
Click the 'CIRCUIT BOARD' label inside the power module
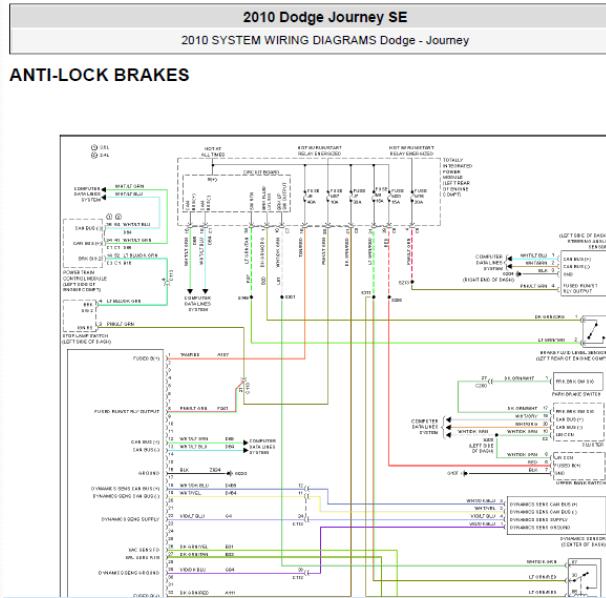point(261,172)
